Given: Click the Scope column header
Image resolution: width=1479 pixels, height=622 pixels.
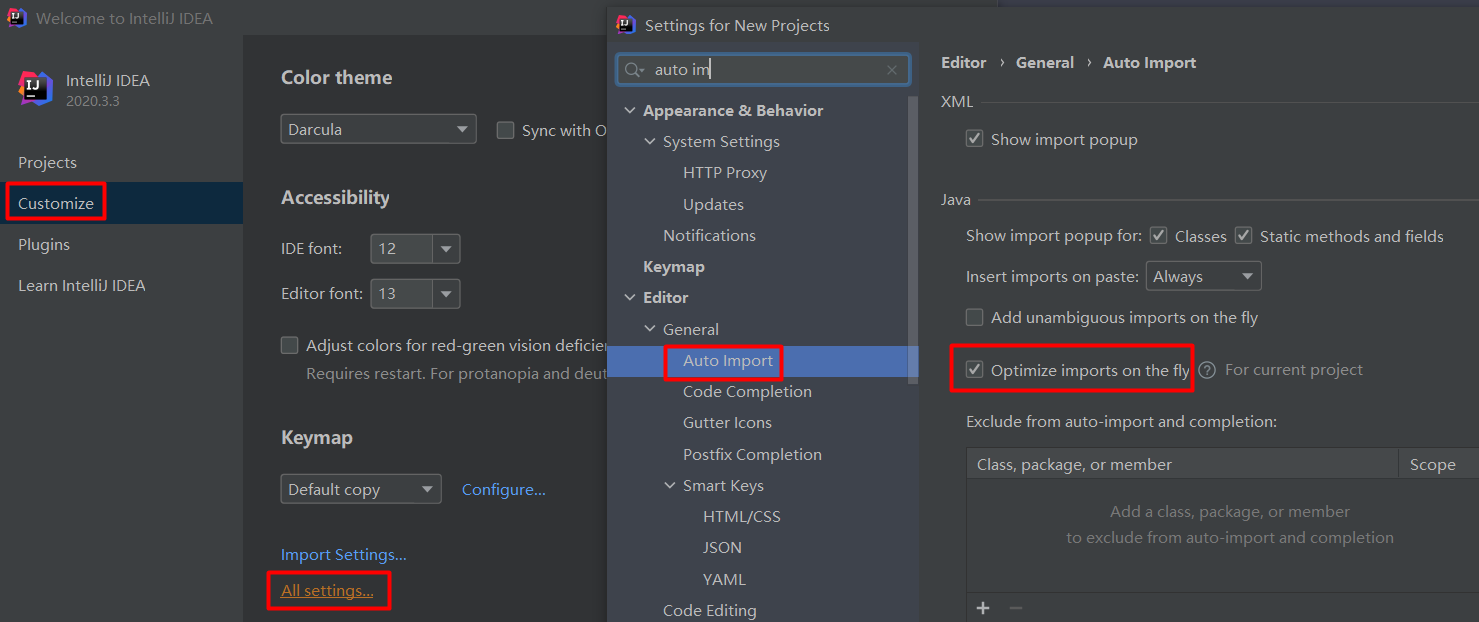Looking at the screenshot, I should point(1438,464).
